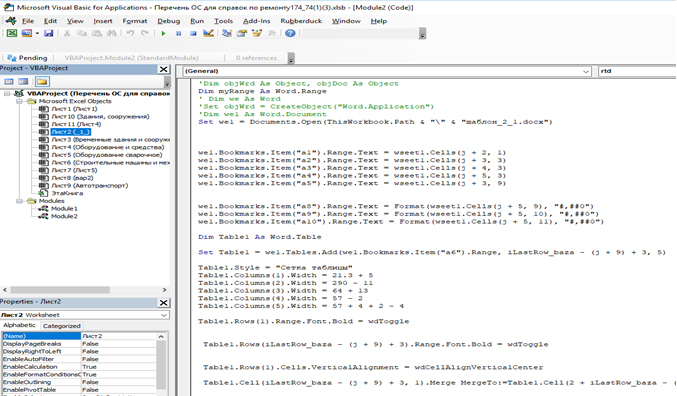Open the File menu

click(28, 21)
